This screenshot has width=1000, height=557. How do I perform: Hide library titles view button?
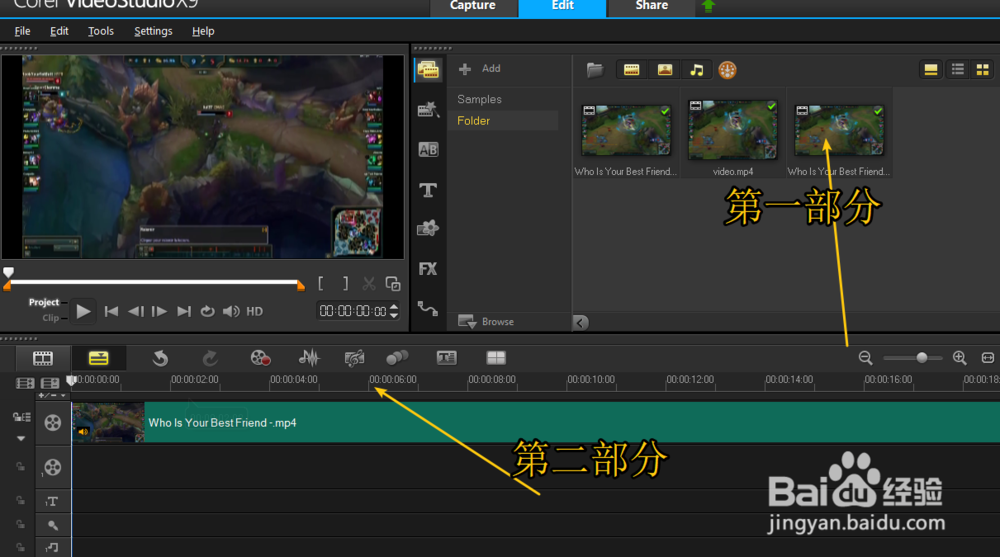(x=931, y=70)
